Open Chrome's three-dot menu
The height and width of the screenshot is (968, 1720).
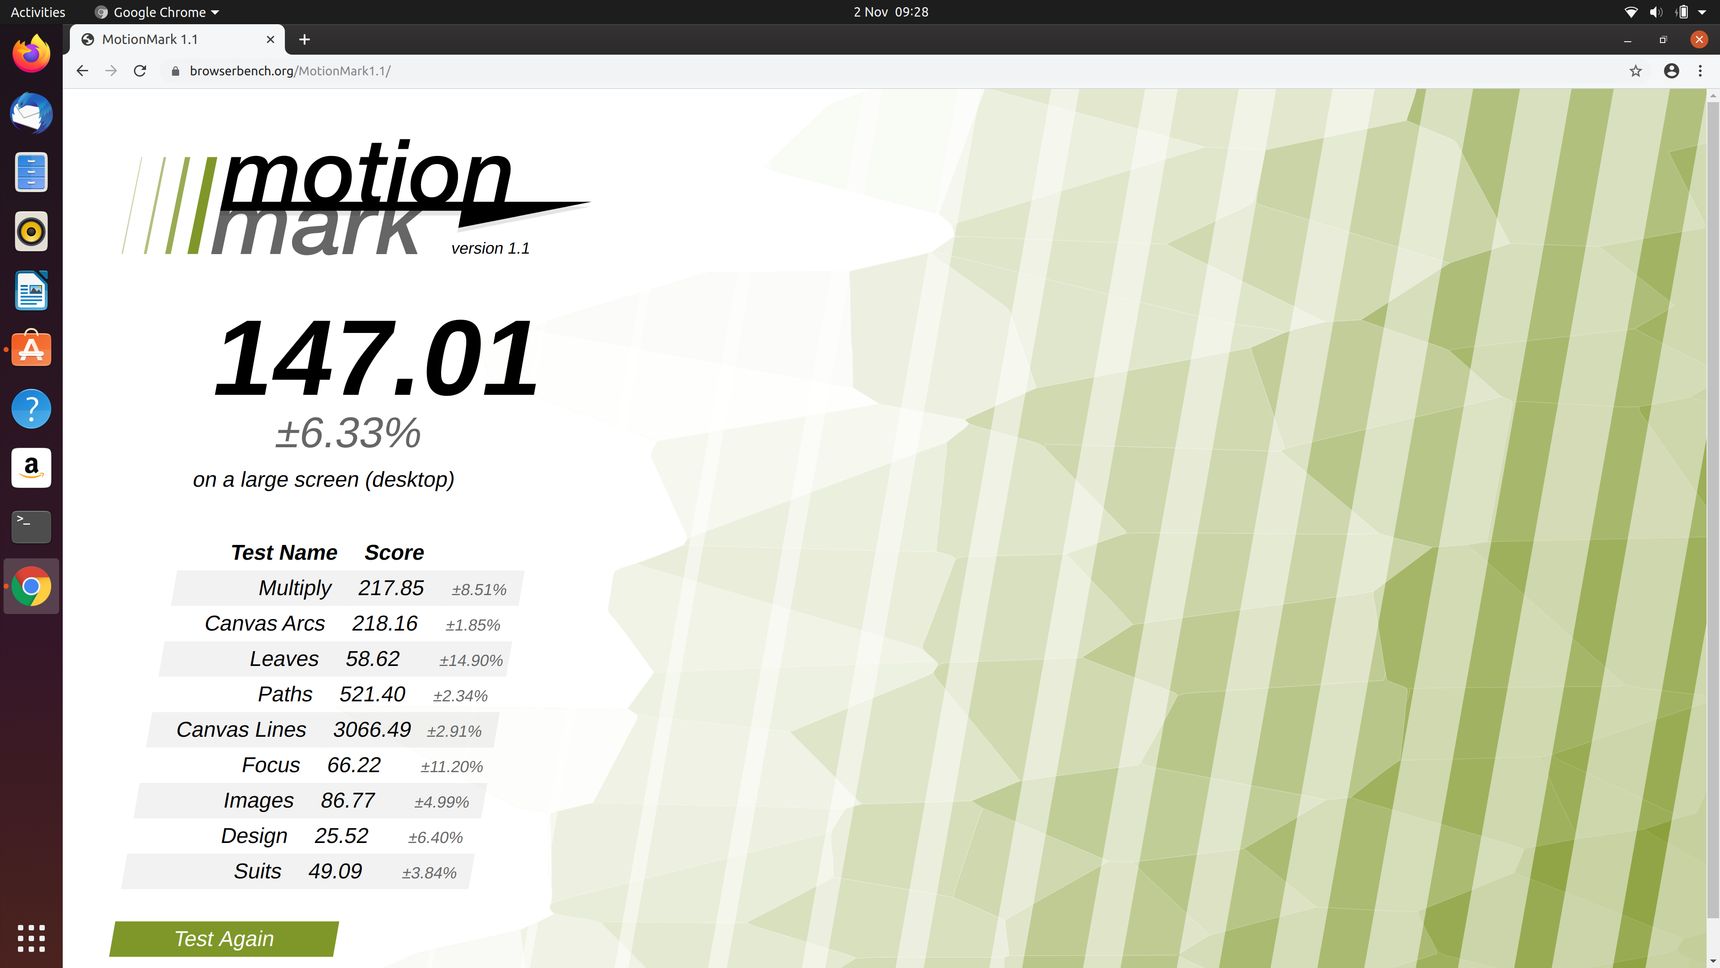click(1700, 71)
